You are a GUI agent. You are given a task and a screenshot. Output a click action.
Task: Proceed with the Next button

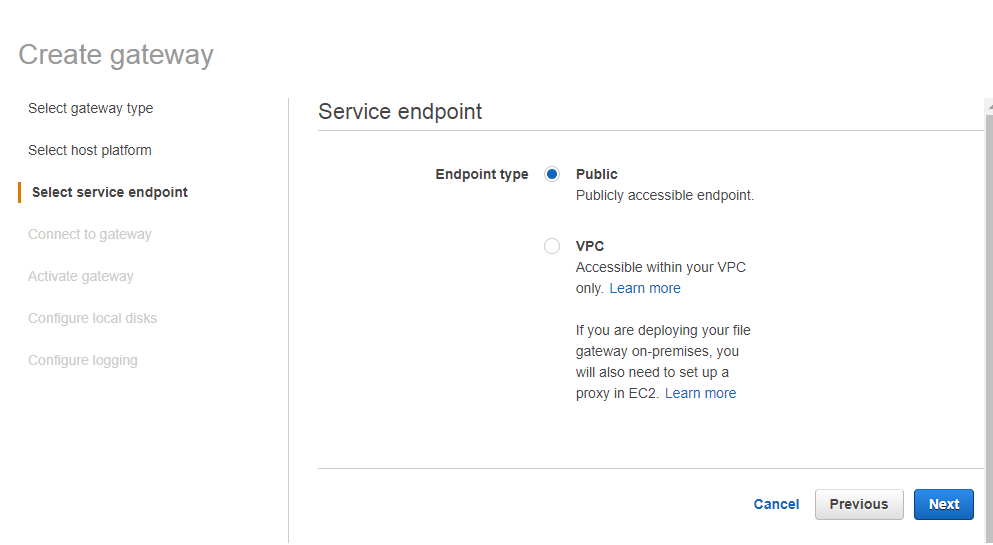coord(943,504)
